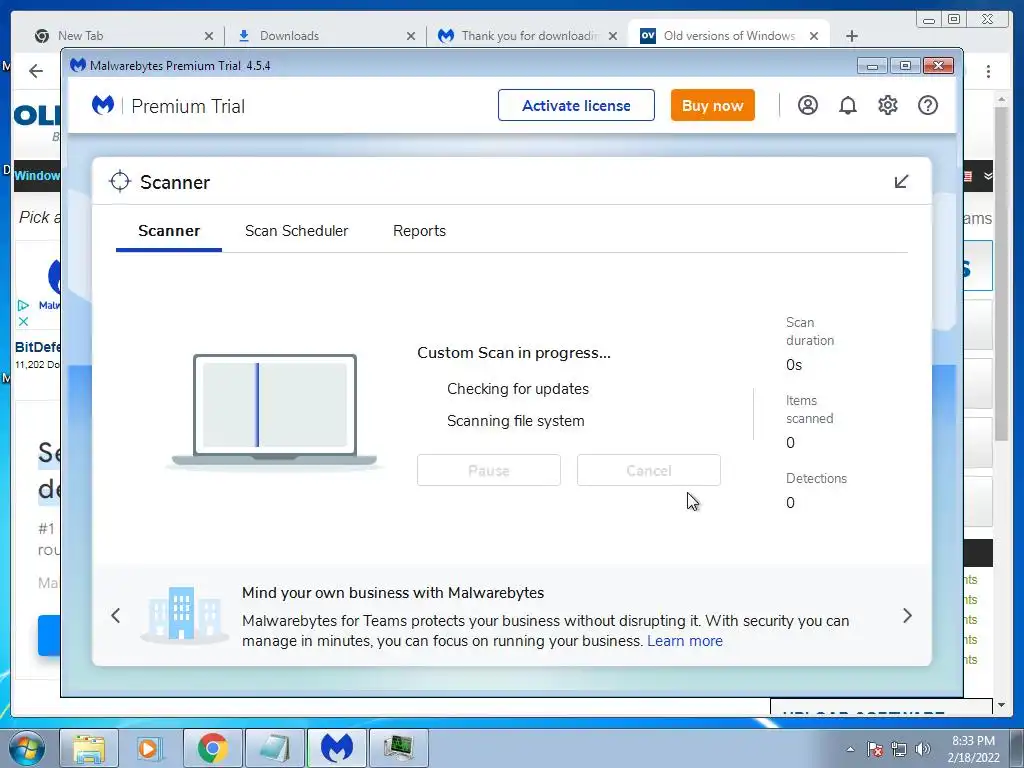1024x768 pixels.
Task: Open Windows Media Player from the taskbar
Action: click(x=148, y=748)
